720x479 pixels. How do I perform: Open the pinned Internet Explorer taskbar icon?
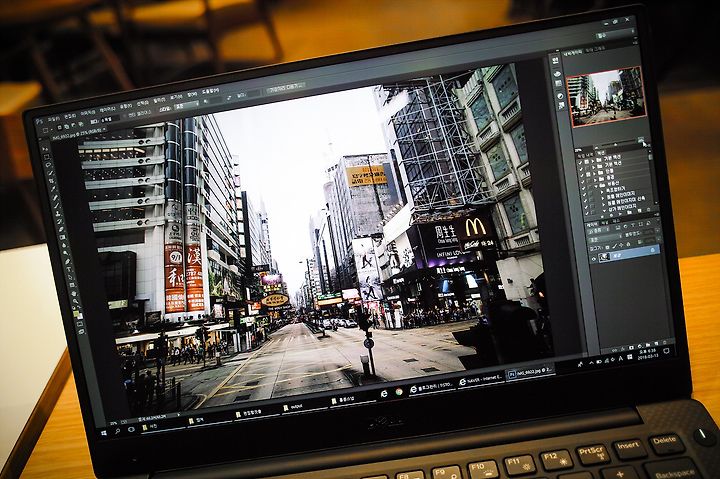pyautogui.click(x=384, y=394)
